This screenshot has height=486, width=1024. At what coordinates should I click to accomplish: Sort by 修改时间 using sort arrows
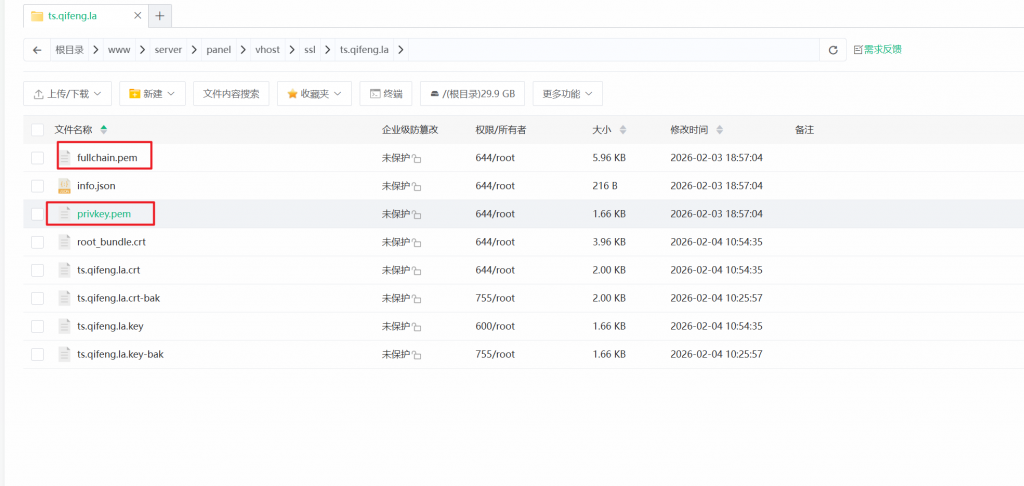(720, 130)
